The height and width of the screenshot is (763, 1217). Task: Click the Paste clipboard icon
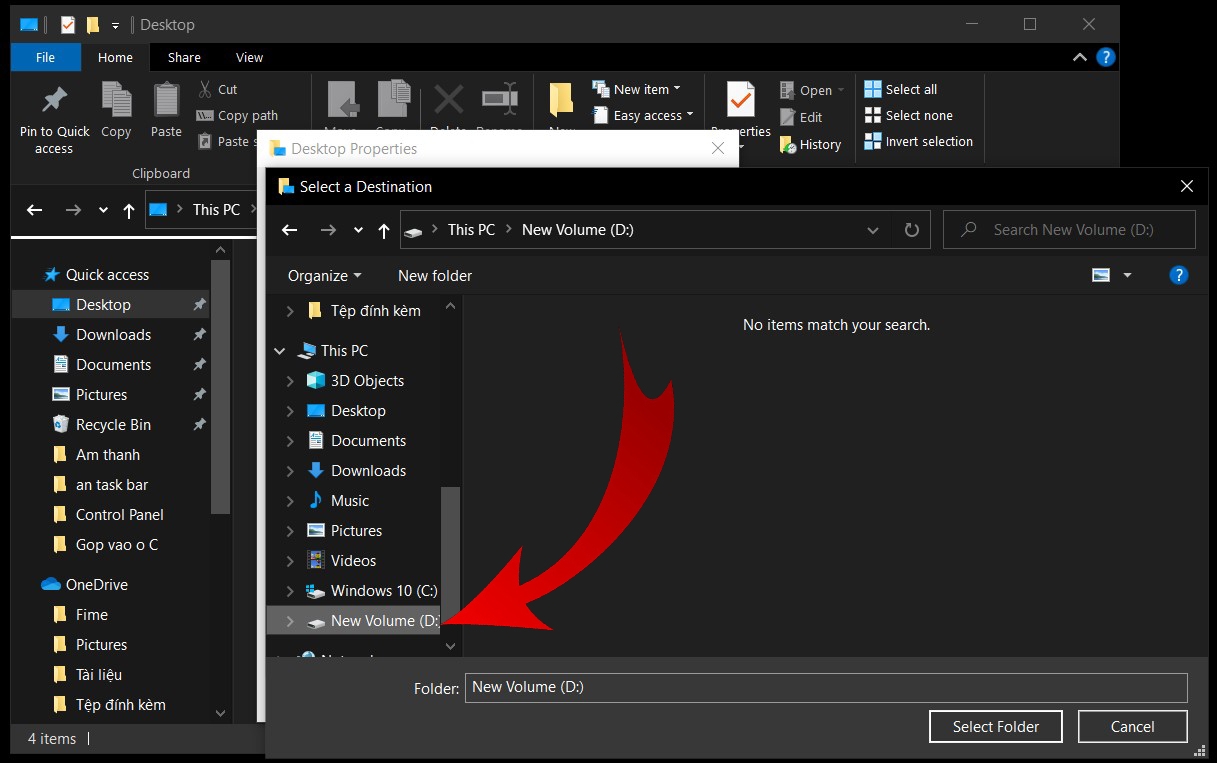(x=166, y=99)
